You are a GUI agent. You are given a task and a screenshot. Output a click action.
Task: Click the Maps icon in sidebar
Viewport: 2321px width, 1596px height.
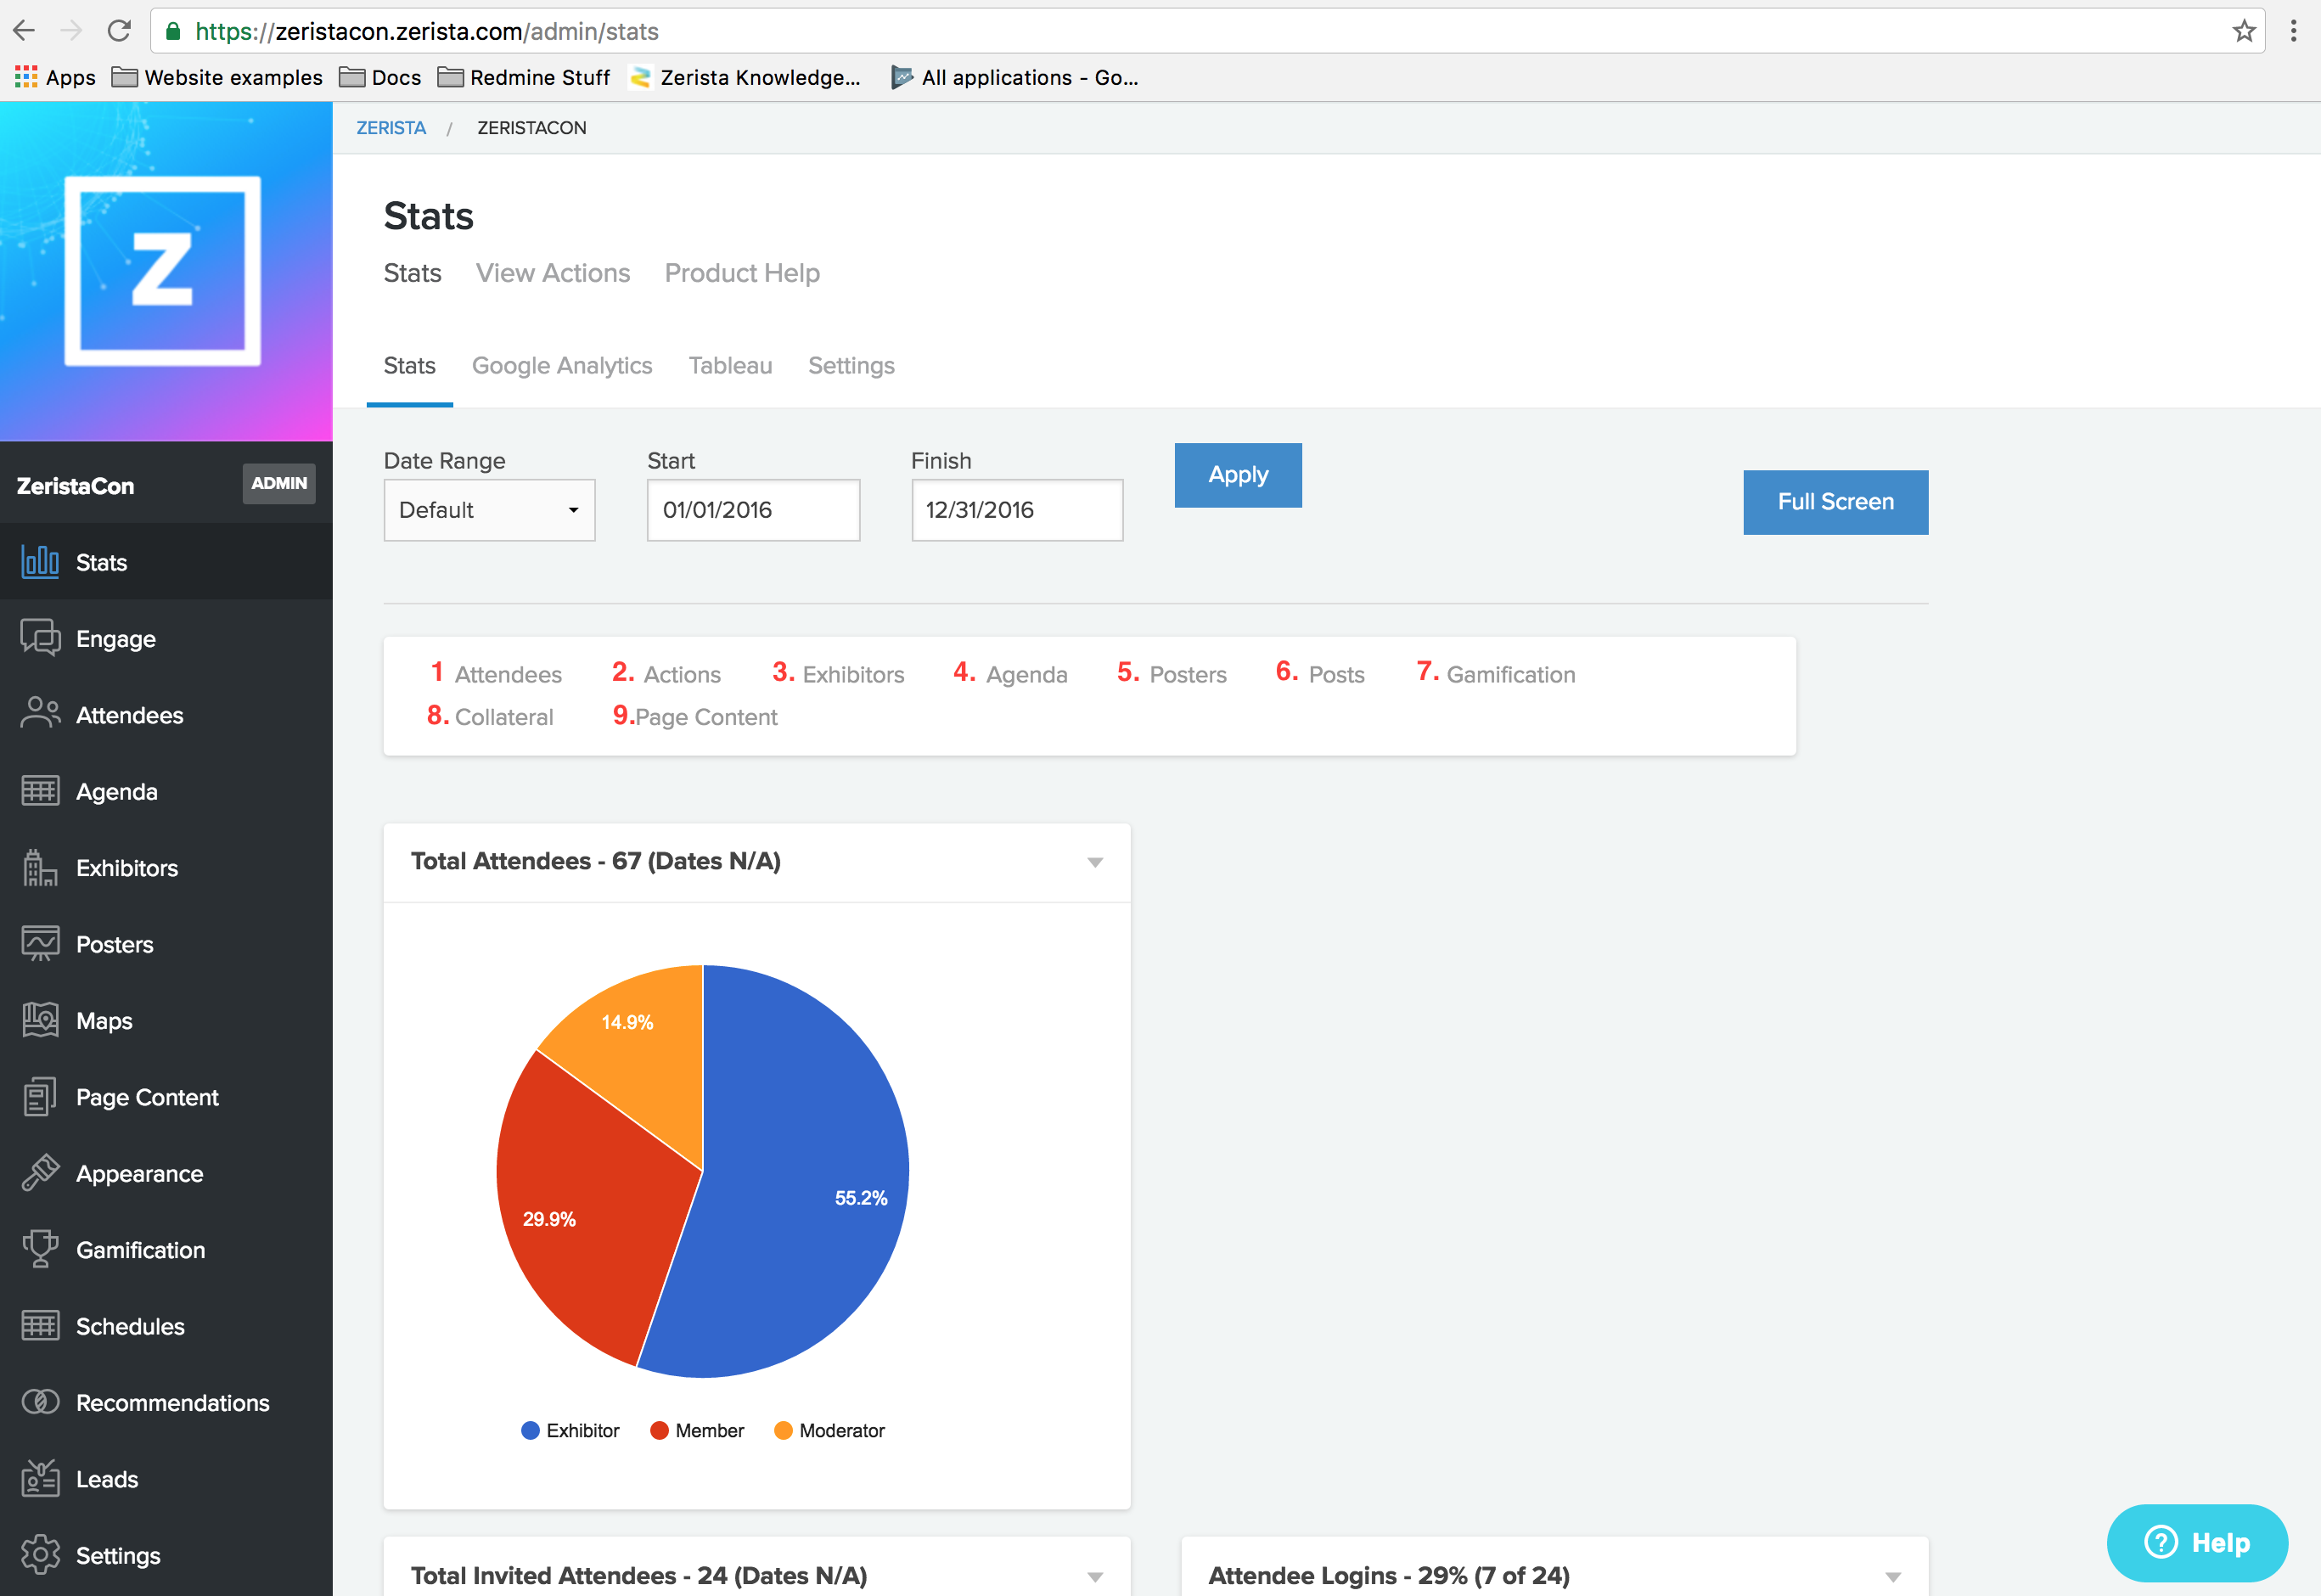click(x=40, y=1020)
